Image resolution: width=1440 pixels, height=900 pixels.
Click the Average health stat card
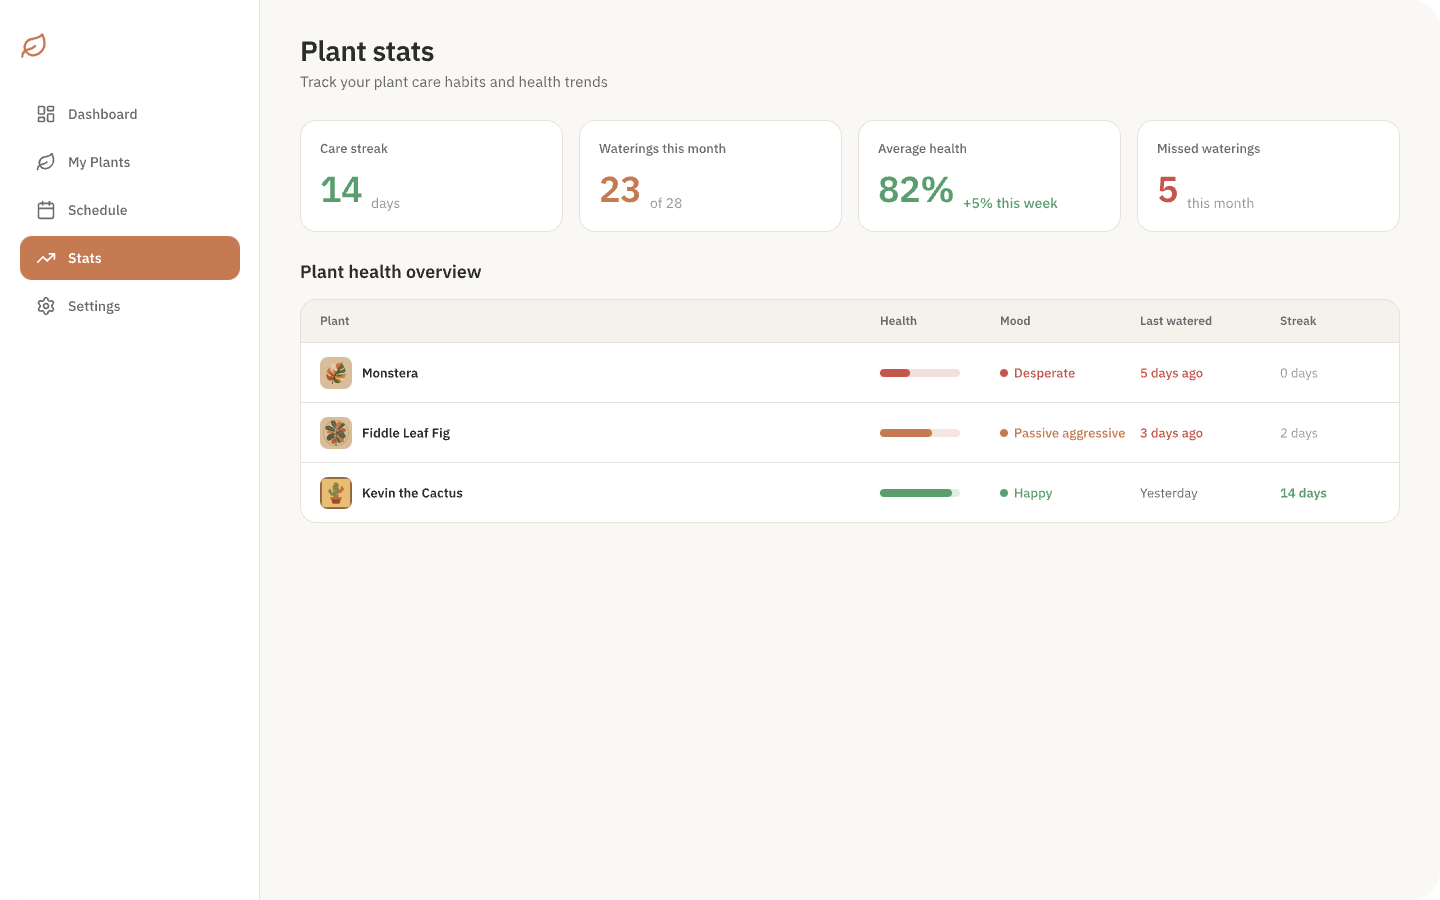(988, 176)
